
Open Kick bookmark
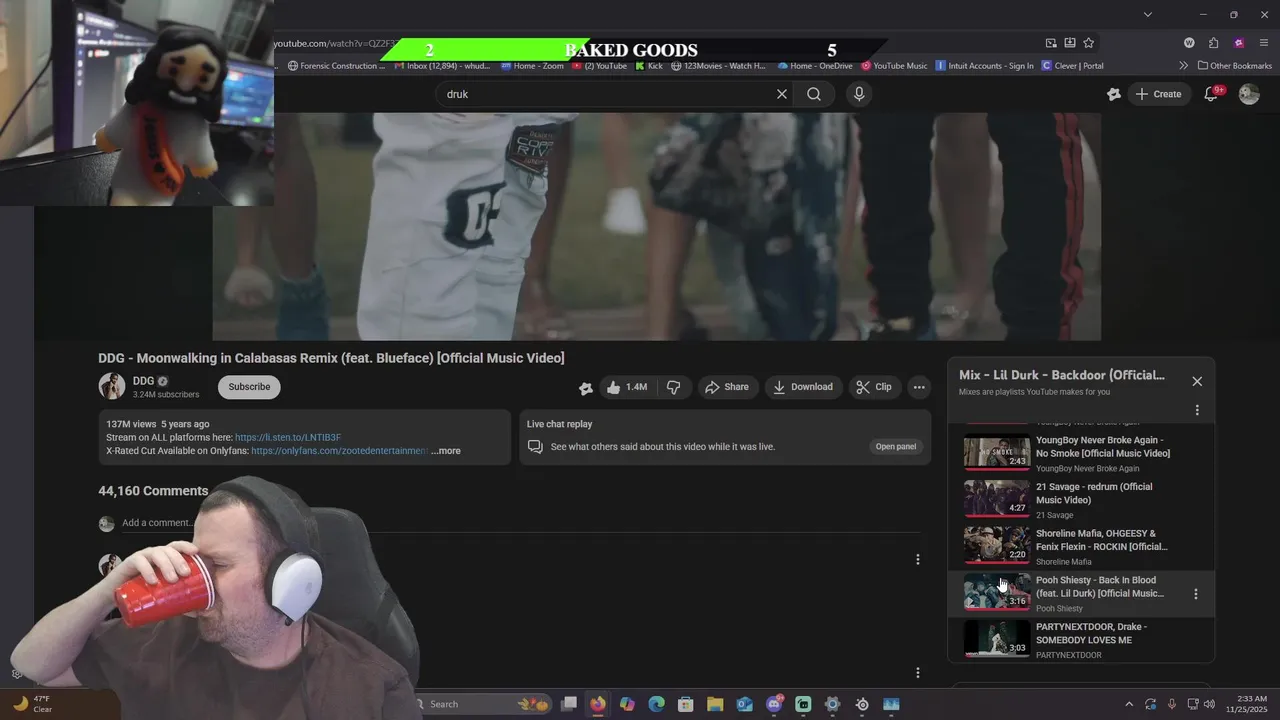pyautogui.click(x=649, y=66)
